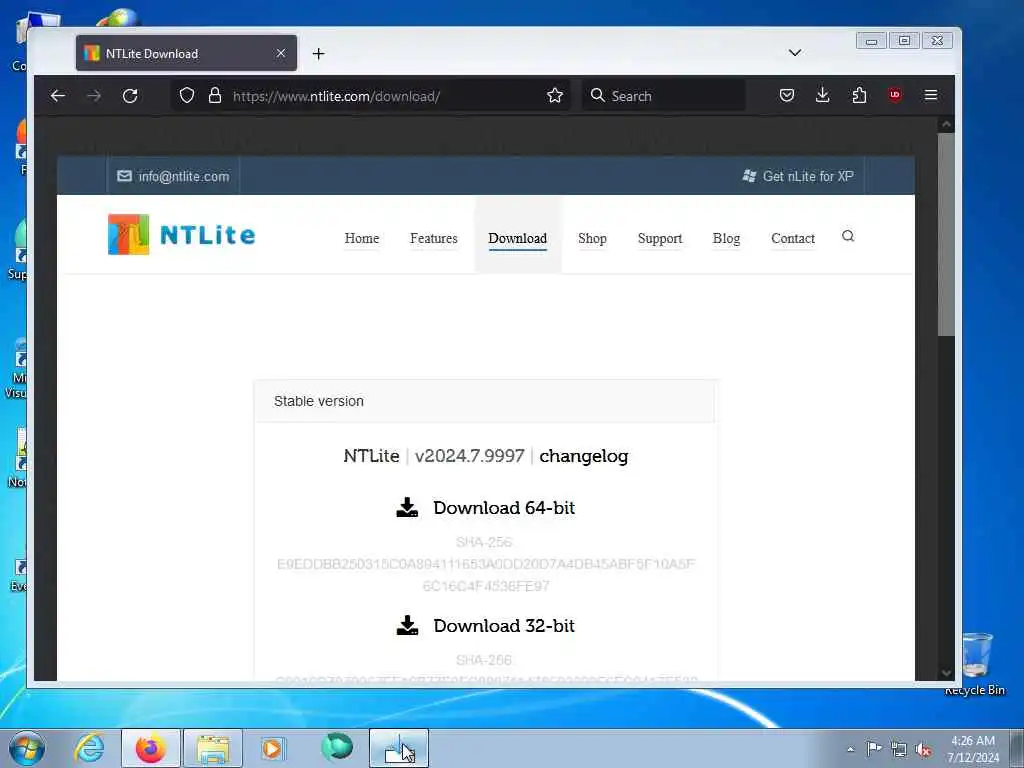This screenshot has width=1024, height=768.
Task: Show hidden system tray icons arrow
Action: coord(850,749)
